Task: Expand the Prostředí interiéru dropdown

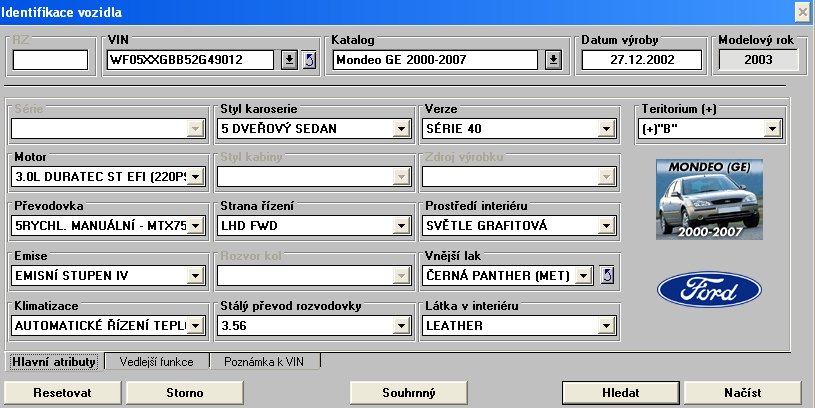Action: tap(606, 226)
